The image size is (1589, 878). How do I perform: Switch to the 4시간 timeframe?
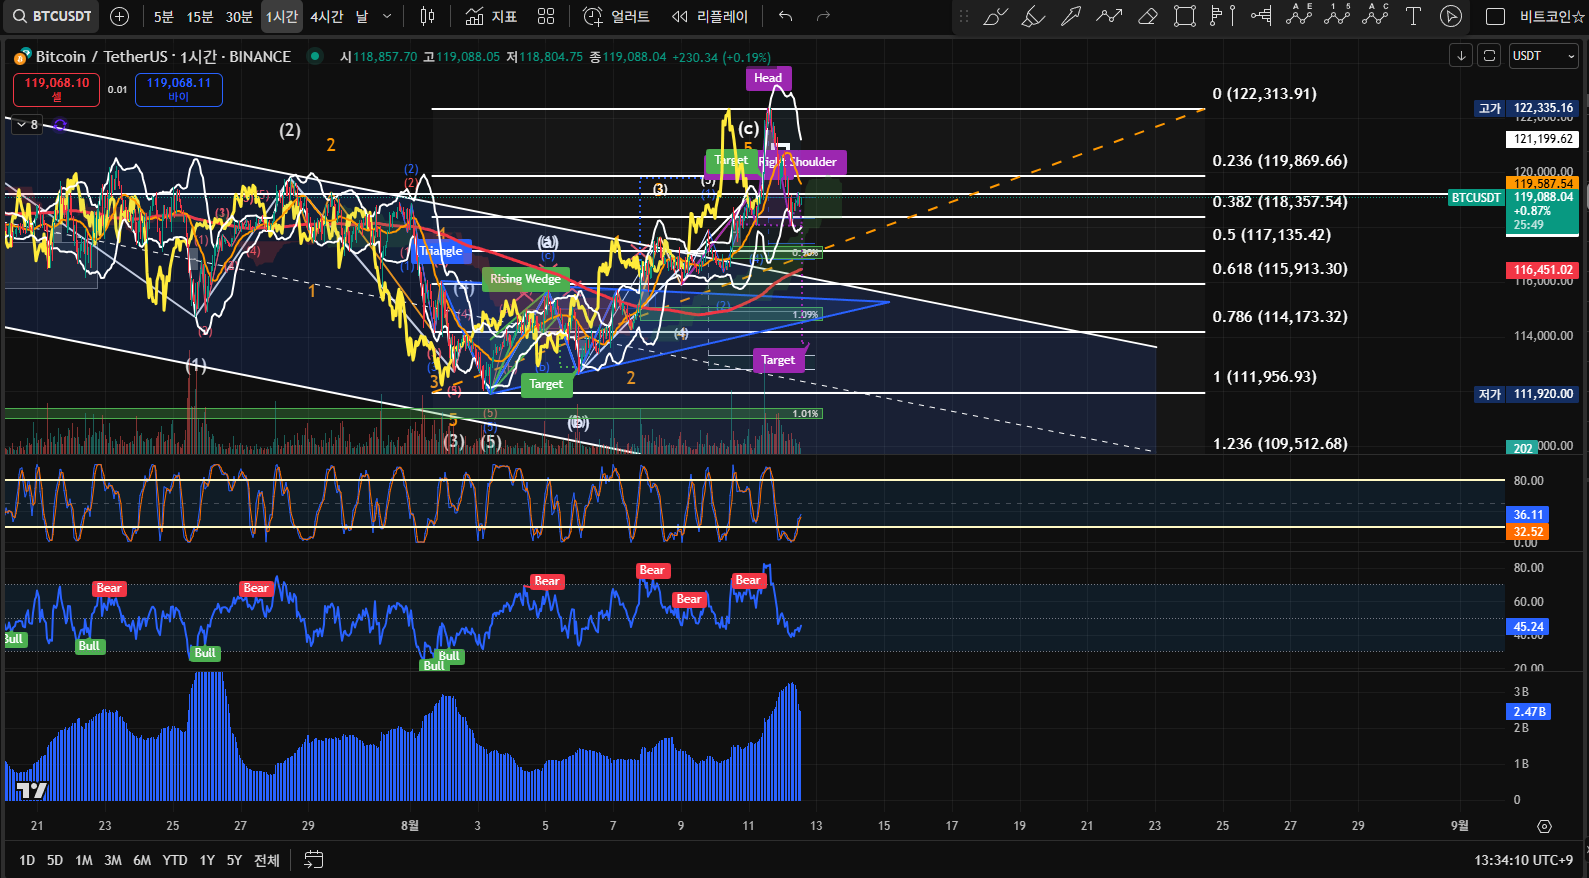[326, 16]
